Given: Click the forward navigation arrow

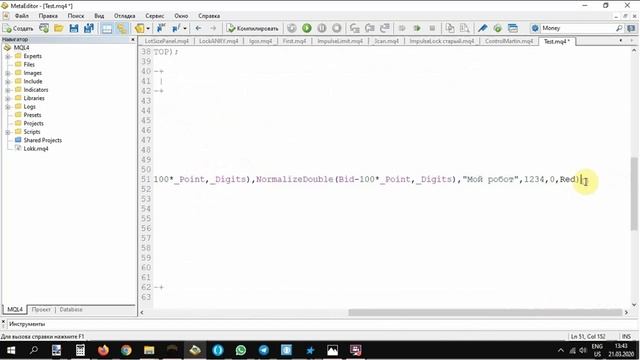Looking at the screenshot, I should 213,28.
